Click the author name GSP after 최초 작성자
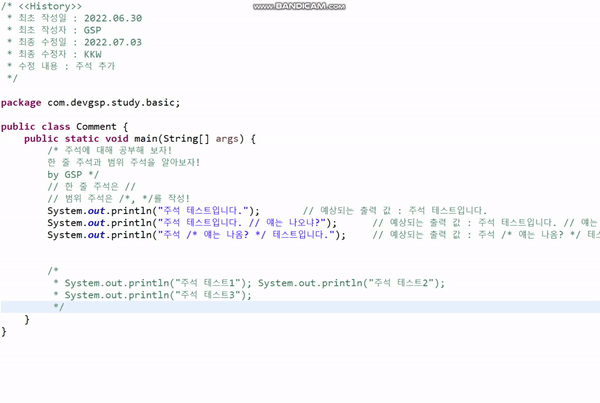The height and width of the screenshot is (403, 600). coord(93,30)
